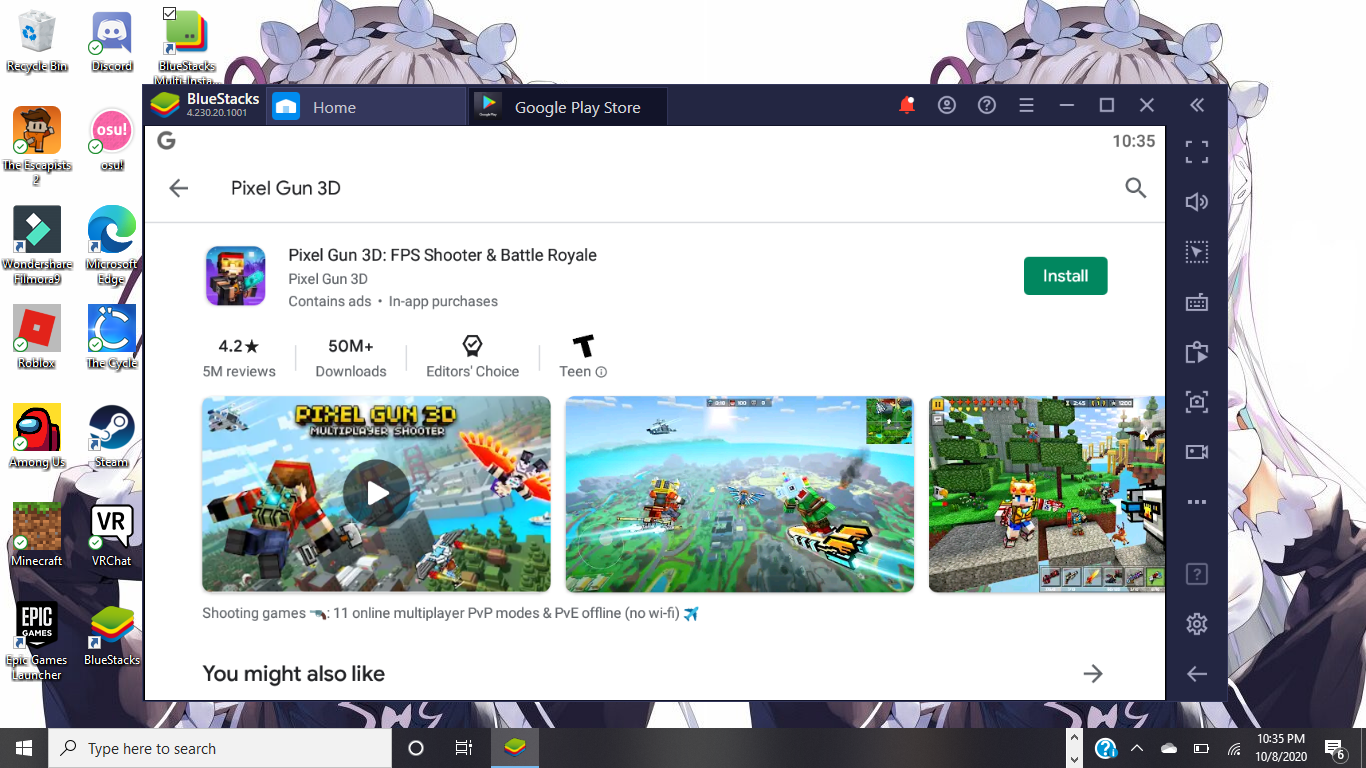Open Task View on the taskbar

[464, 748]
